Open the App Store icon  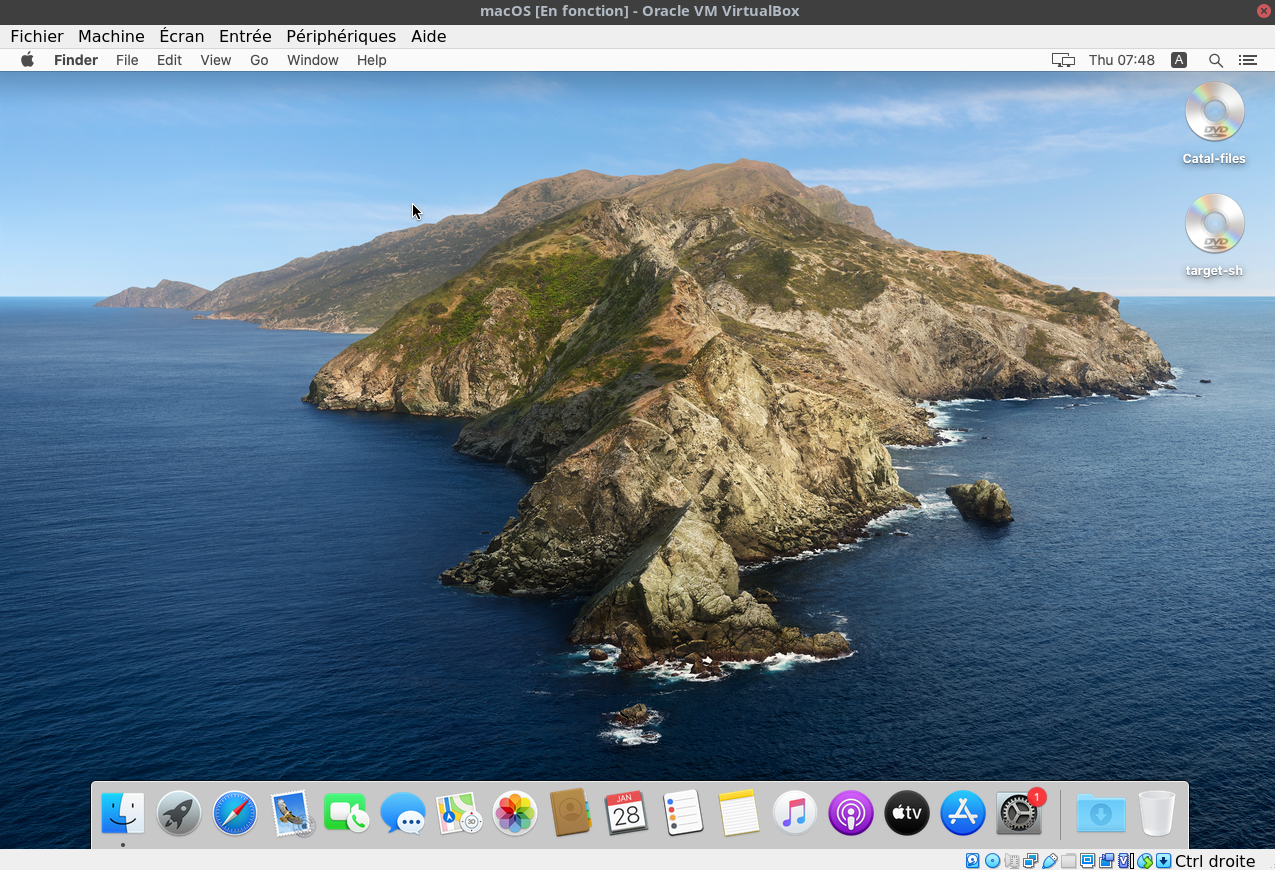click(x=963, y=813)
